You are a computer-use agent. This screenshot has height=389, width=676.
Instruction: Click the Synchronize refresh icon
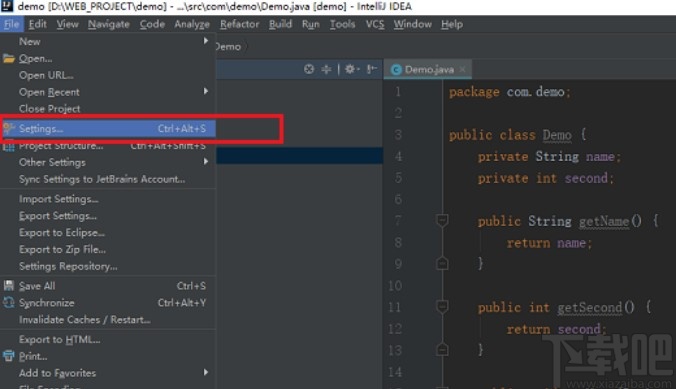[9, 302]
